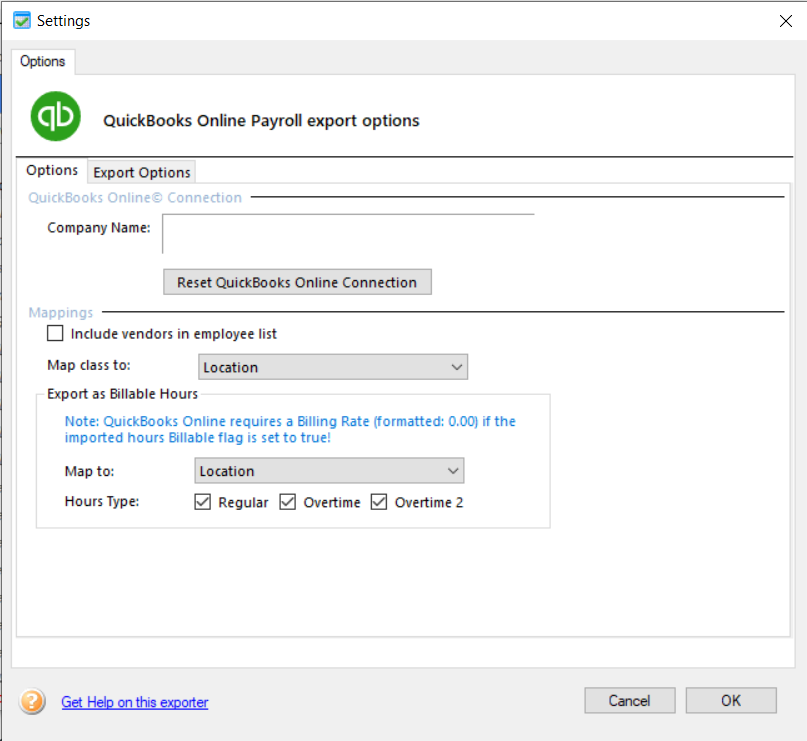Open the Map class to dropdown
807x741 pixels.
click(x=333, y=367)
